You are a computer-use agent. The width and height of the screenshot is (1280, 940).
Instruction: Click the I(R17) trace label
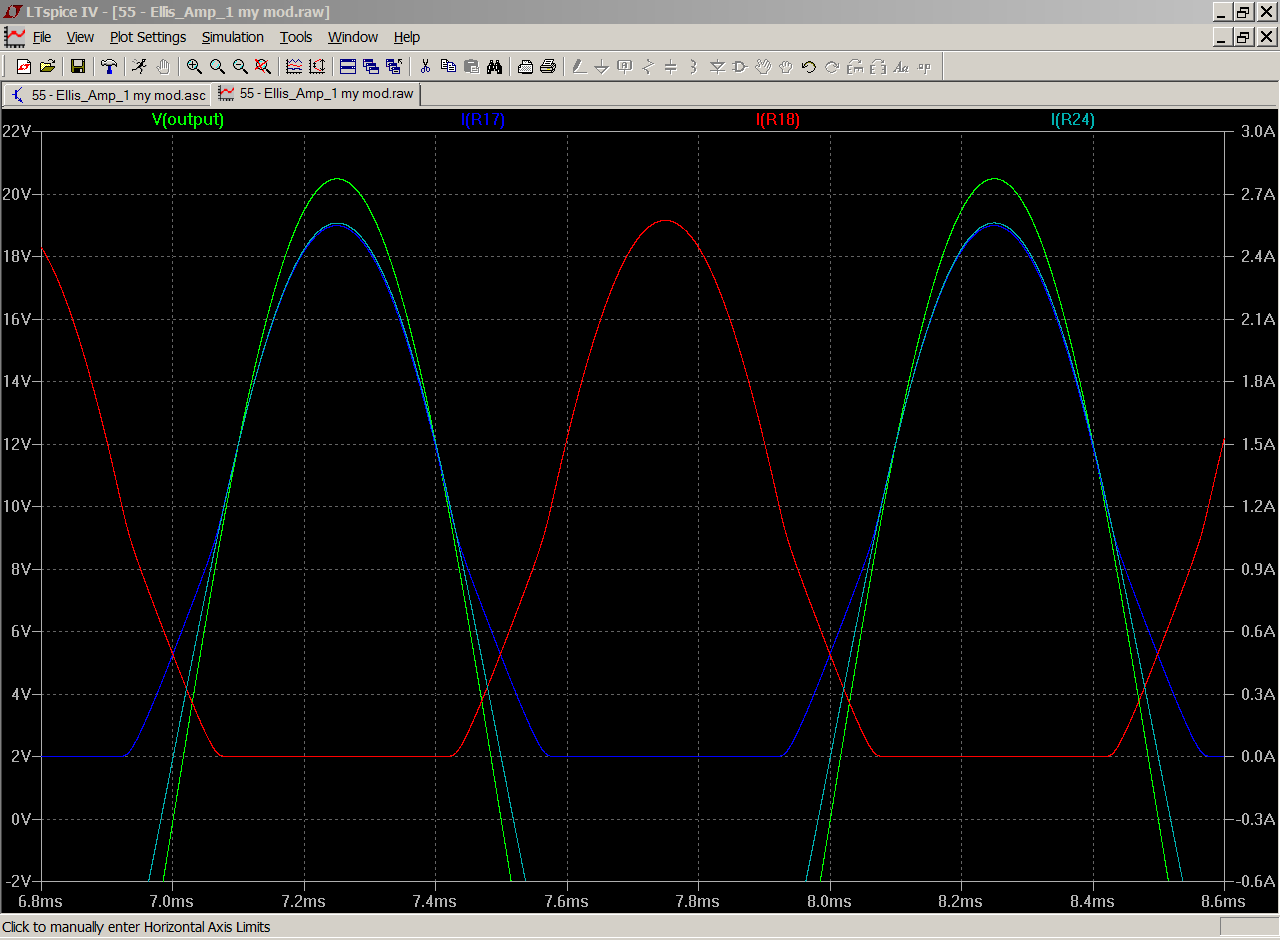point(483,120)
